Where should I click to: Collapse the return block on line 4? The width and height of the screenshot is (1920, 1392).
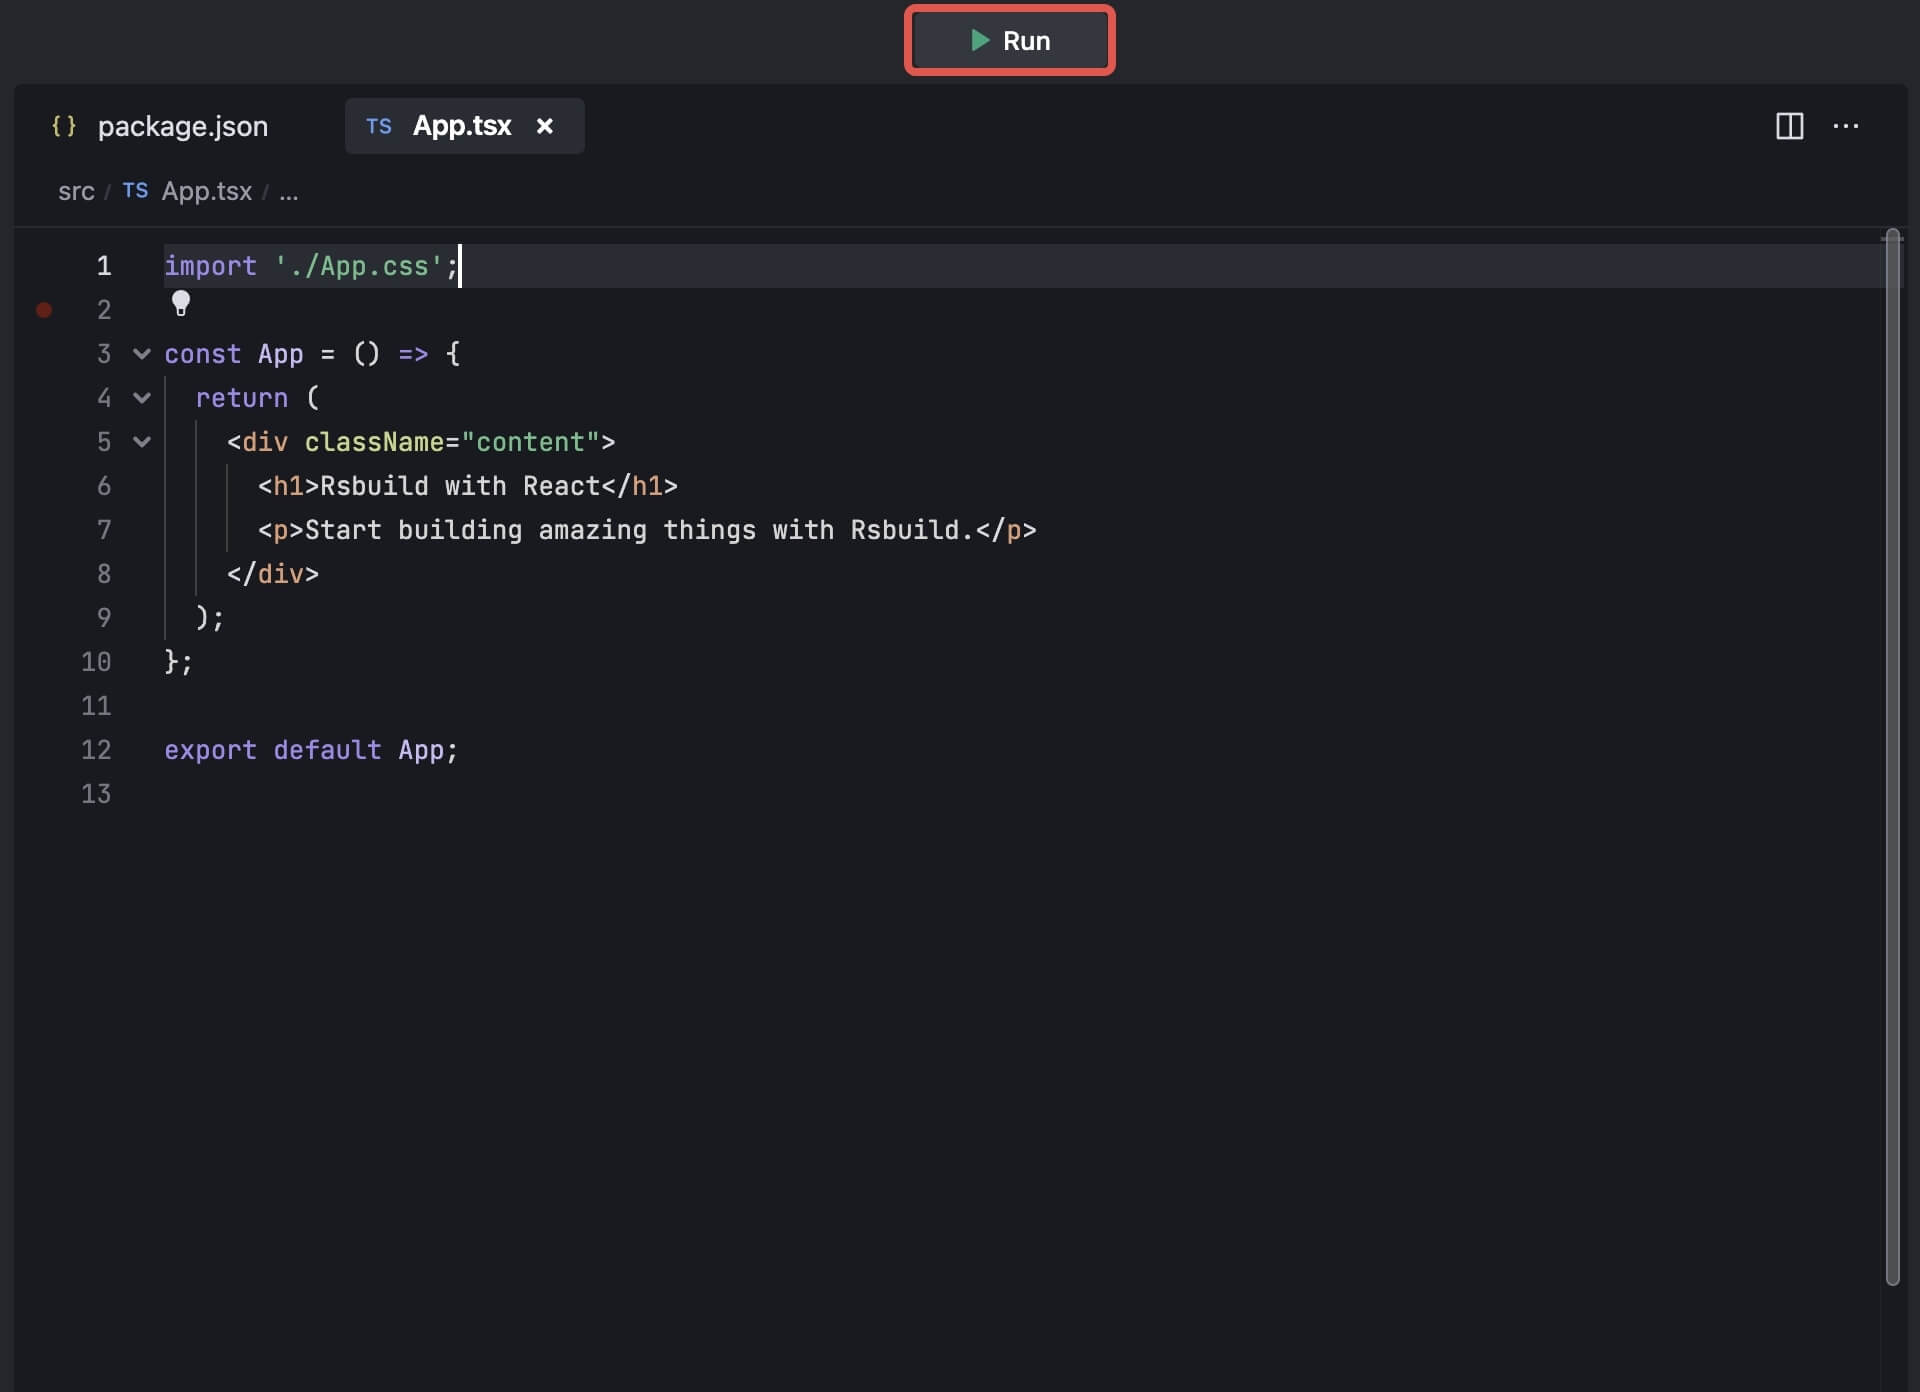142,398
